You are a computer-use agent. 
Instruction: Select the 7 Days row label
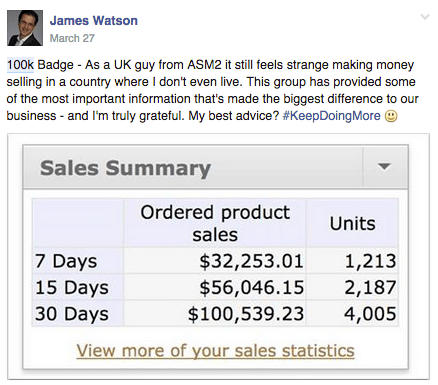tap(66, 261)
